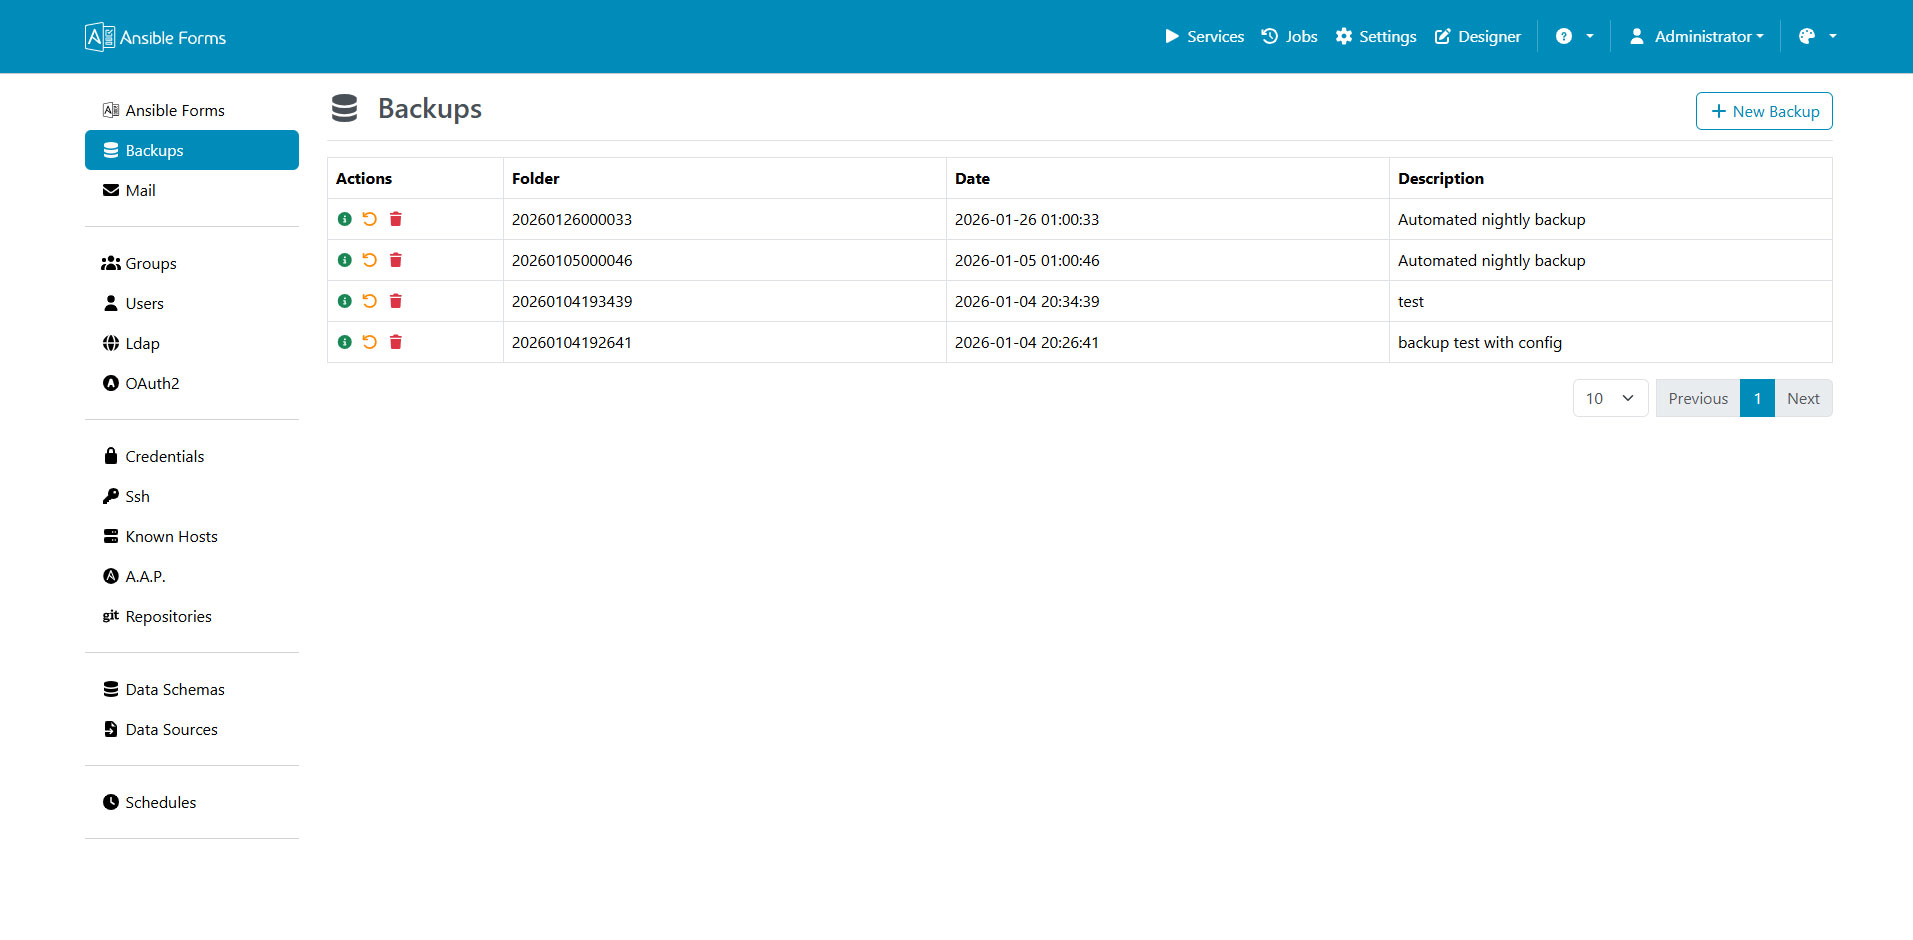The height and width of the screenshot is (940, 1913).
Task: Open Designer in the top navigation
Action: click(x=1477, y=36)
